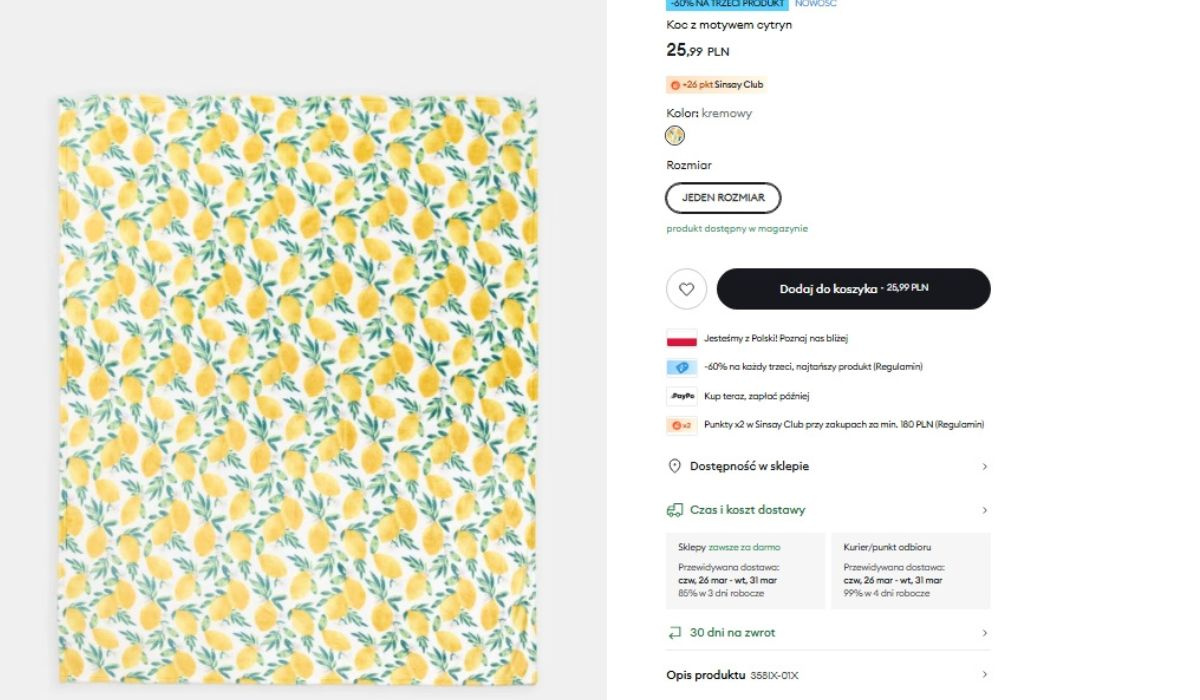Click the Polish flag icon

point(681,338)
